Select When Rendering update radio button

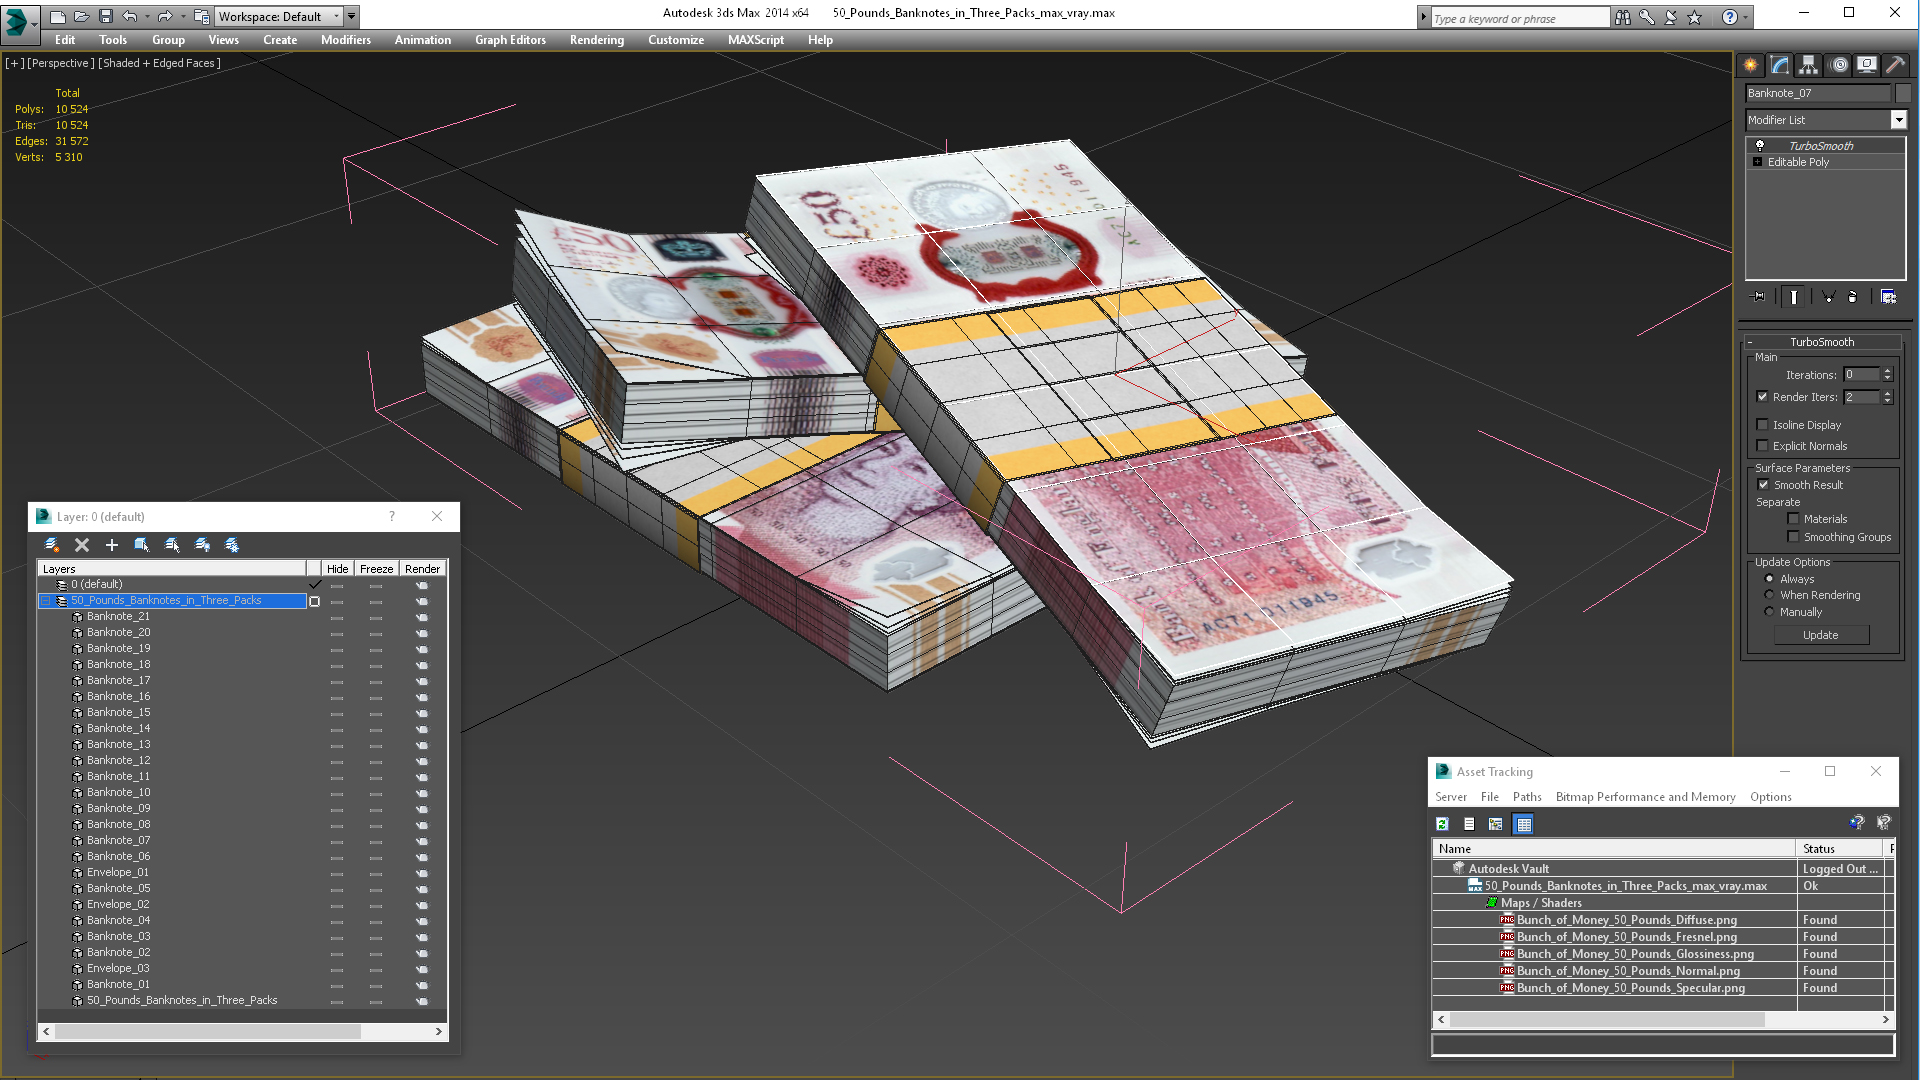pos(1770,595)
